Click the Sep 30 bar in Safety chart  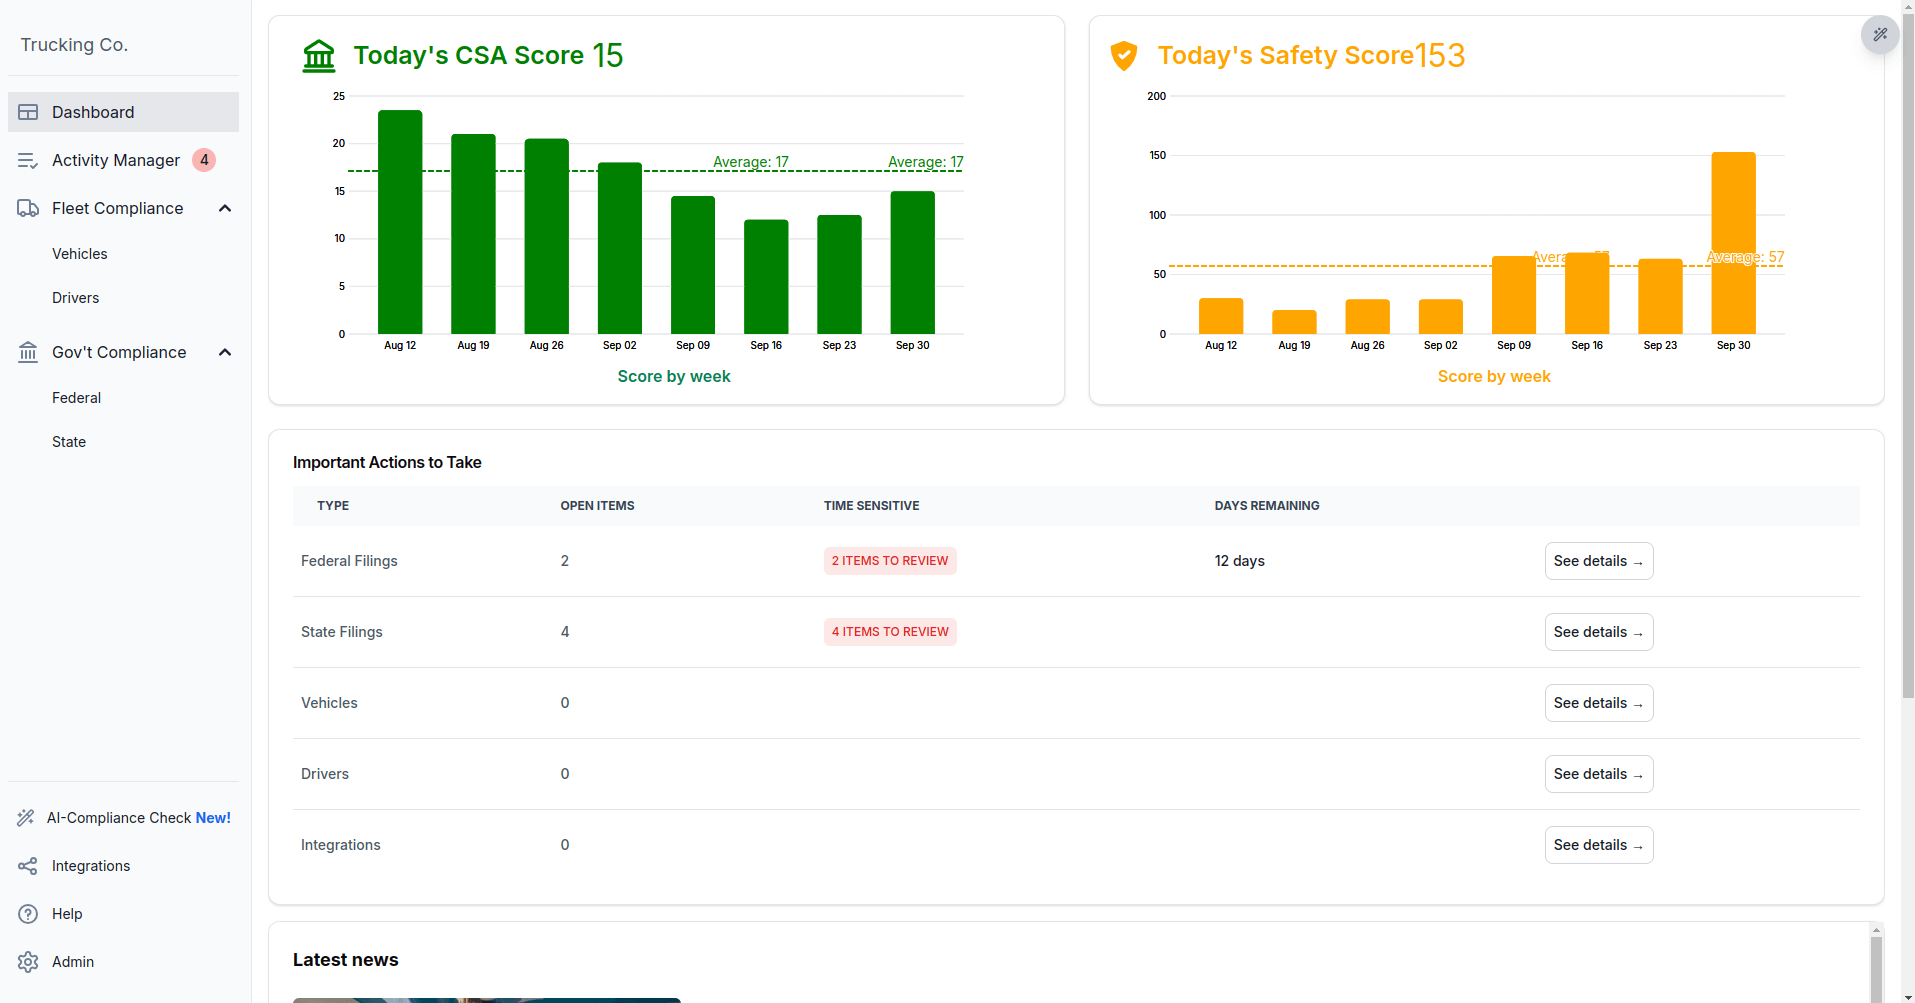1733,243
